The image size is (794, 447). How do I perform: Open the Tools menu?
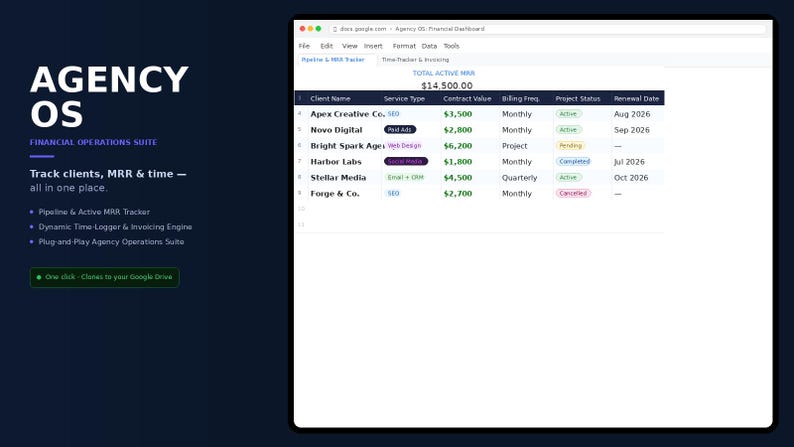point(451,46)
